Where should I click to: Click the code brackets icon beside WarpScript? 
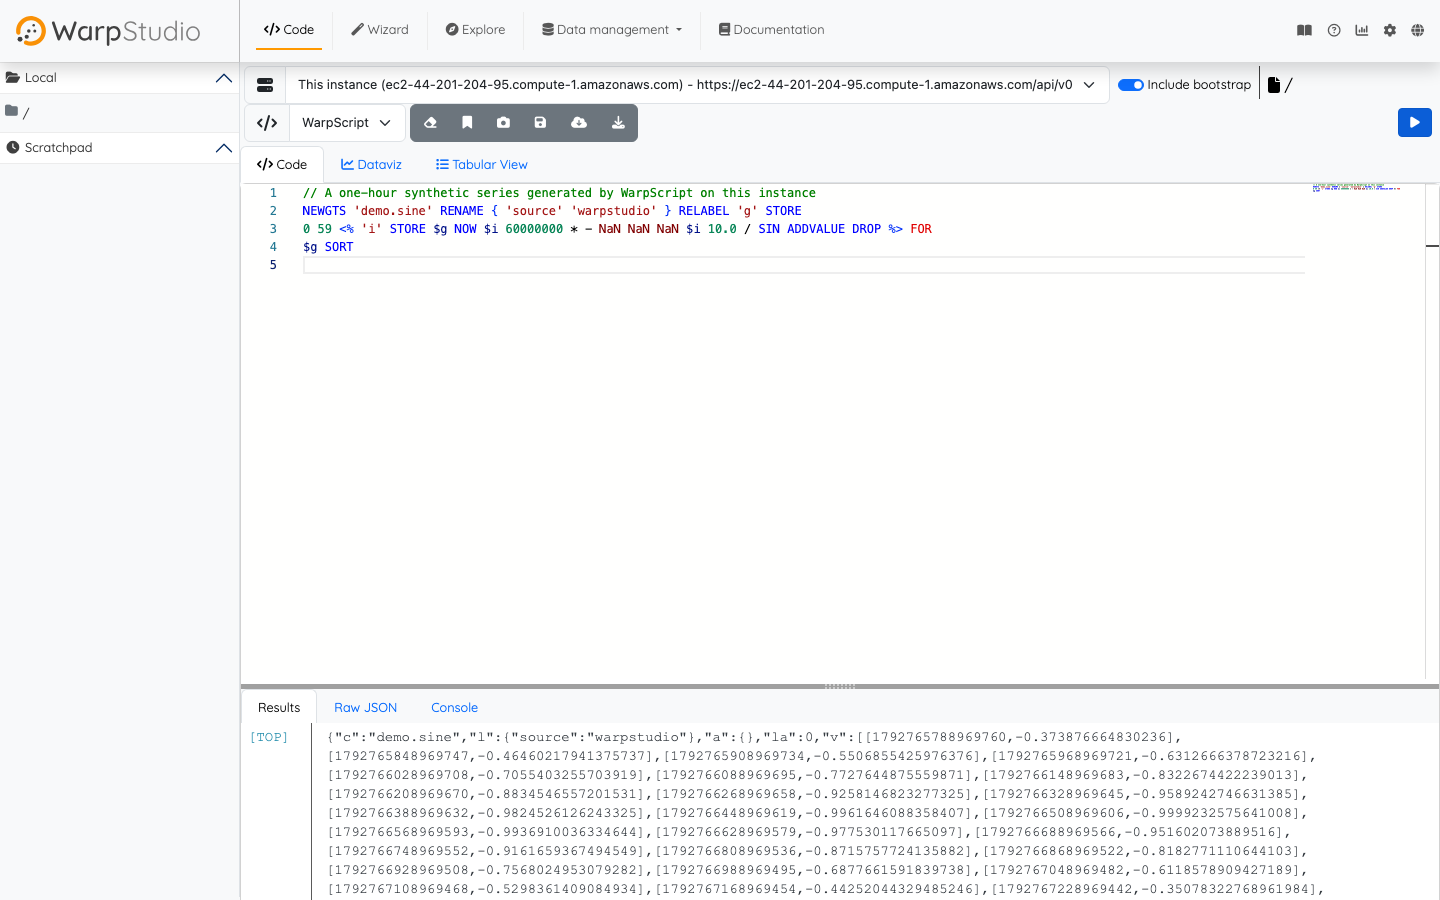[x=267, y=123]
